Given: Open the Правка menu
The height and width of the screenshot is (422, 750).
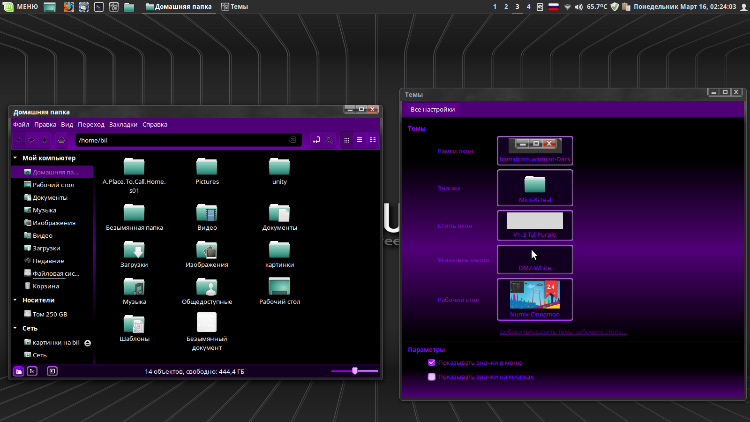Looking at the screenshot, I should pyautogui.click(x=45, y=125).
